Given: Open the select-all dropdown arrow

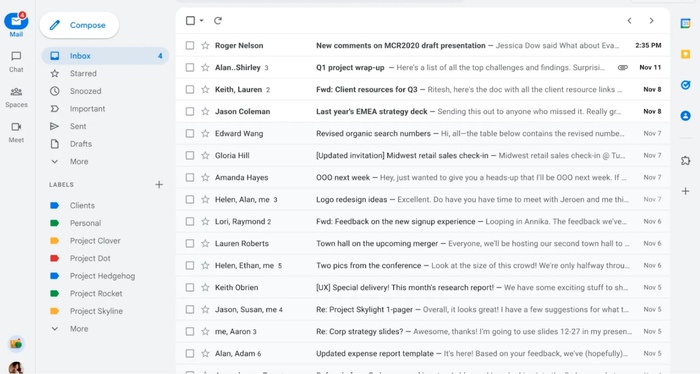Looking at the screenshot, I should tap(201, 21).
